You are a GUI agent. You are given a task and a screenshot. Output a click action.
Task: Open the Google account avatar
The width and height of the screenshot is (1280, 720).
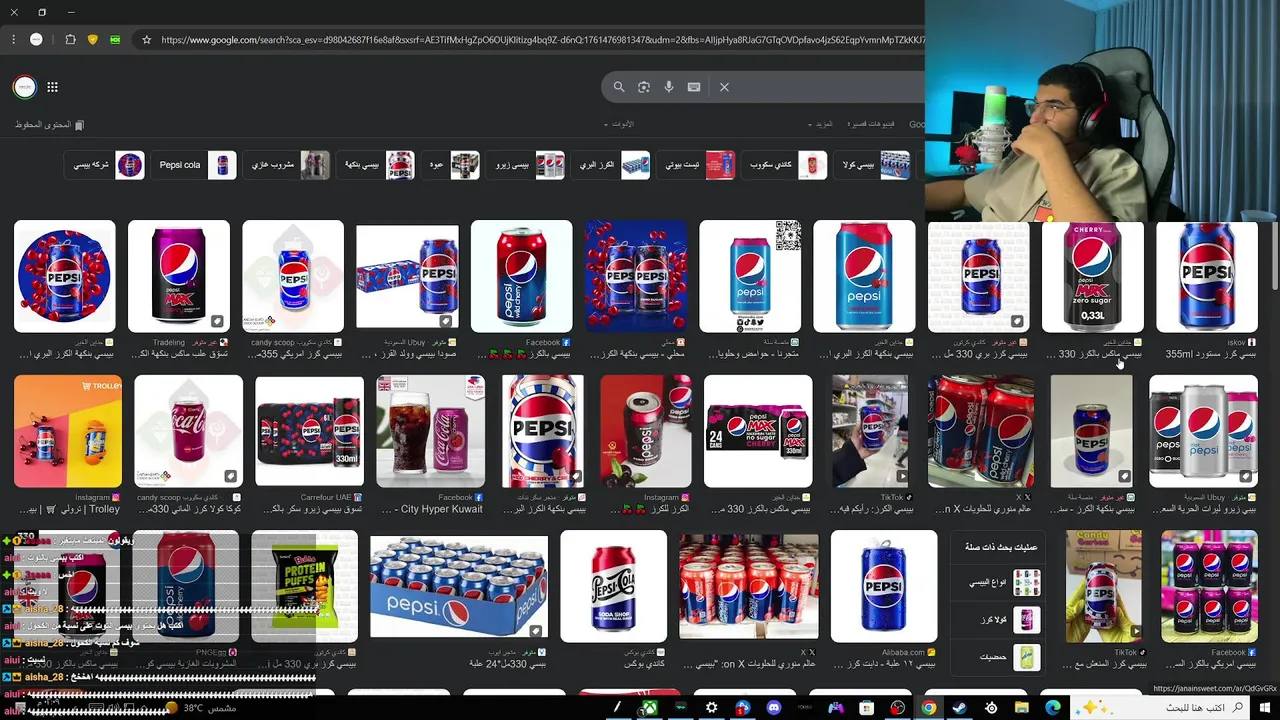24,87
